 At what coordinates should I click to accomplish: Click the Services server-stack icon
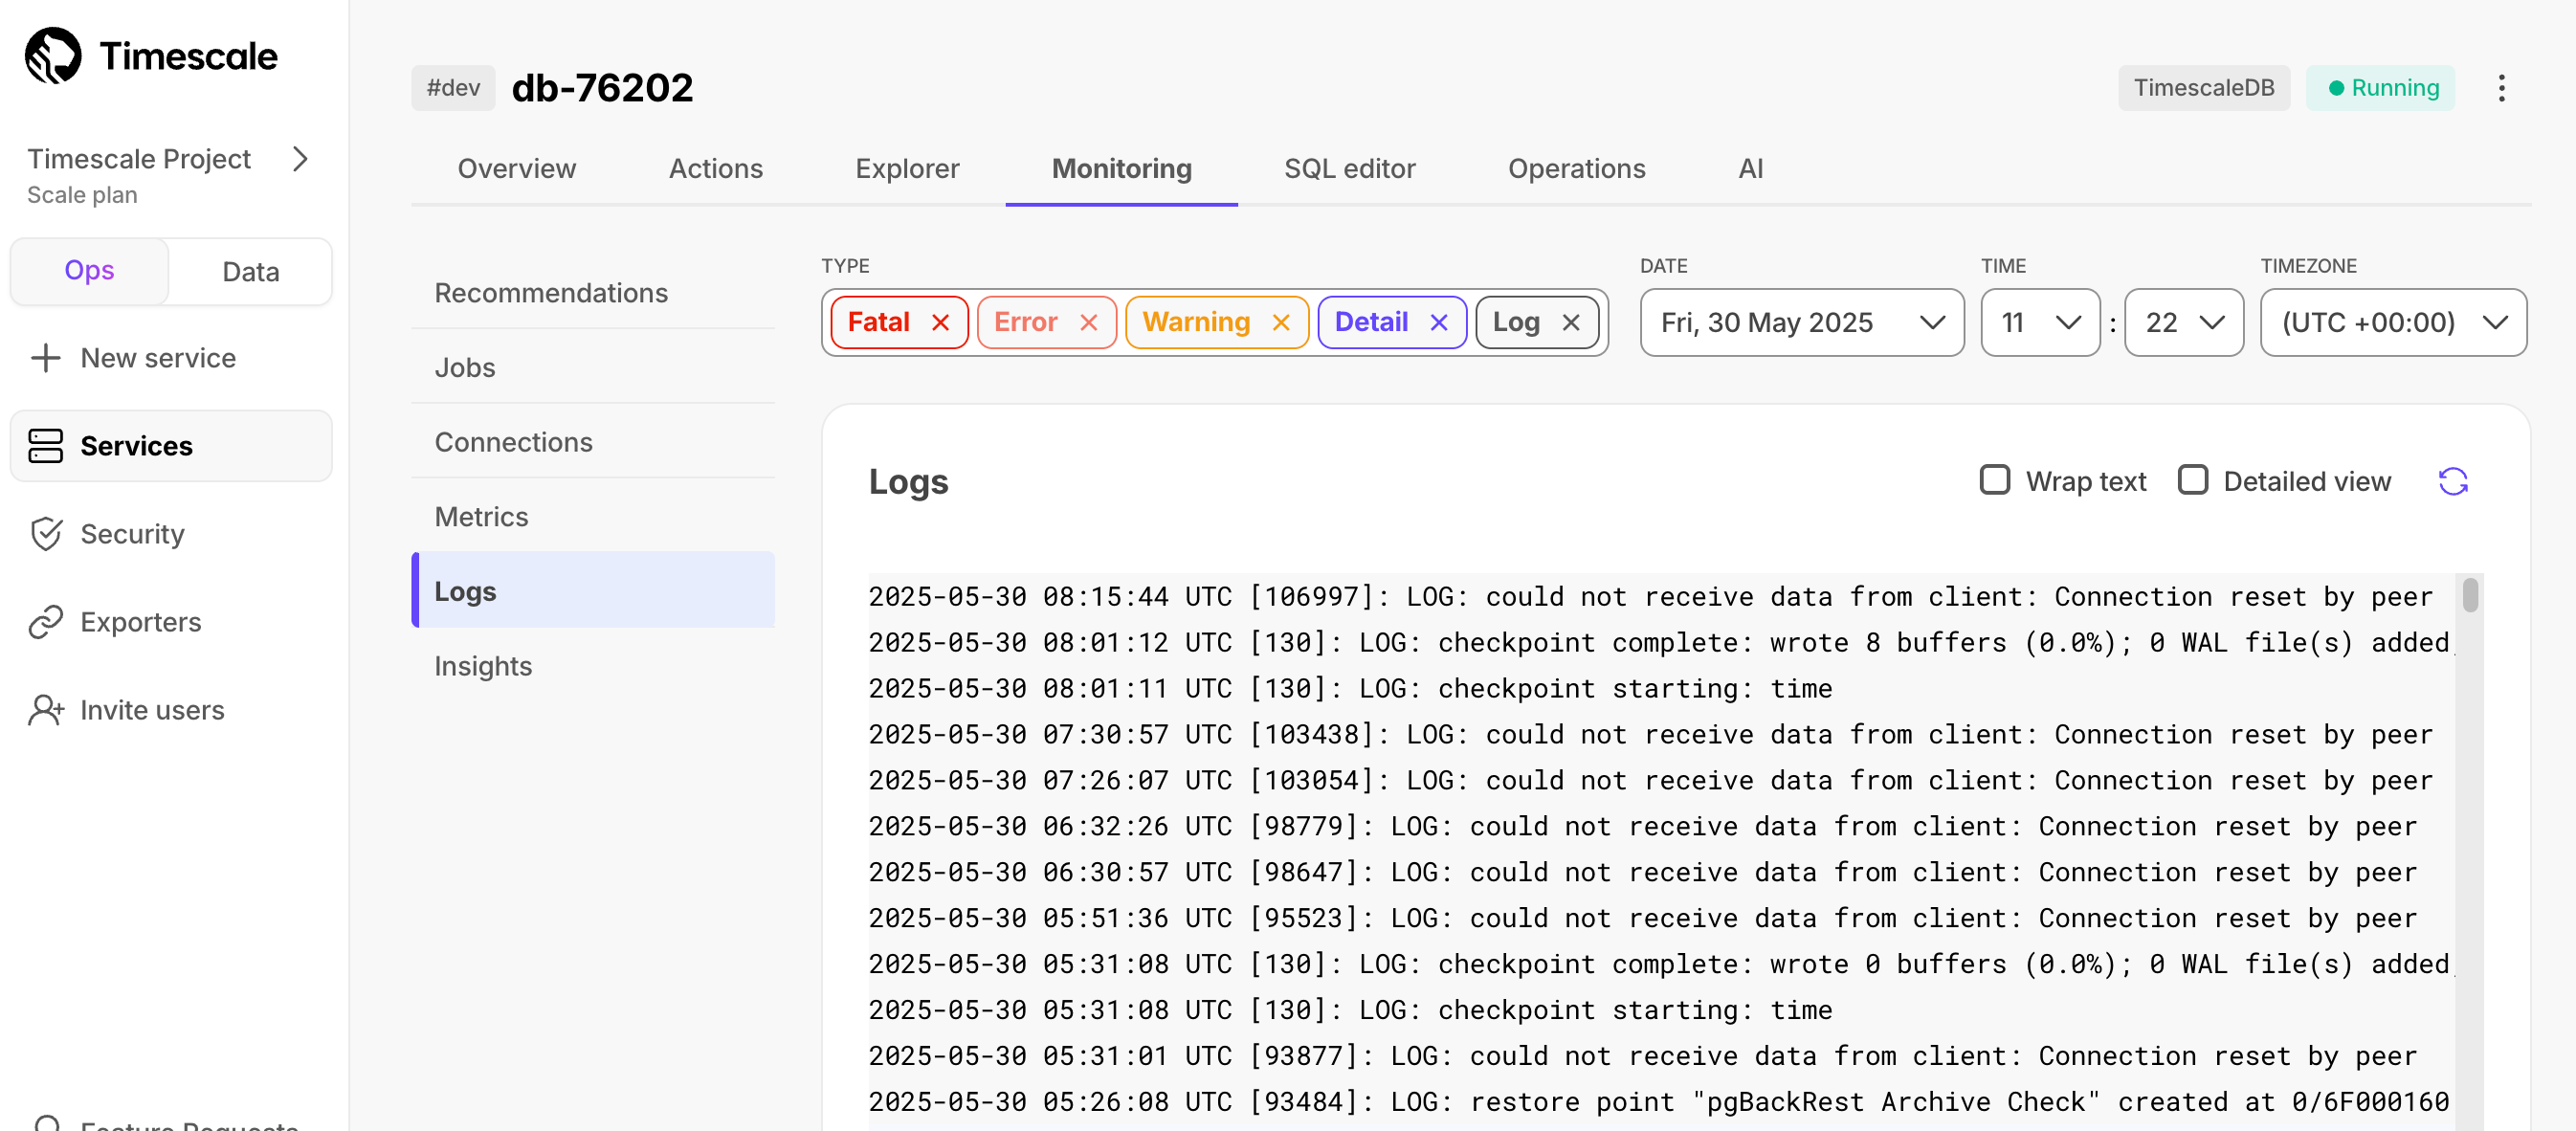tap(46, 446)
